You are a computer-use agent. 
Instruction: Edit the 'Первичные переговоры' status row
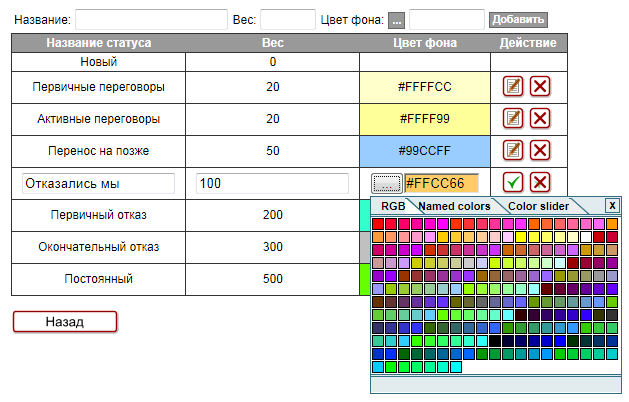(513, 87)
